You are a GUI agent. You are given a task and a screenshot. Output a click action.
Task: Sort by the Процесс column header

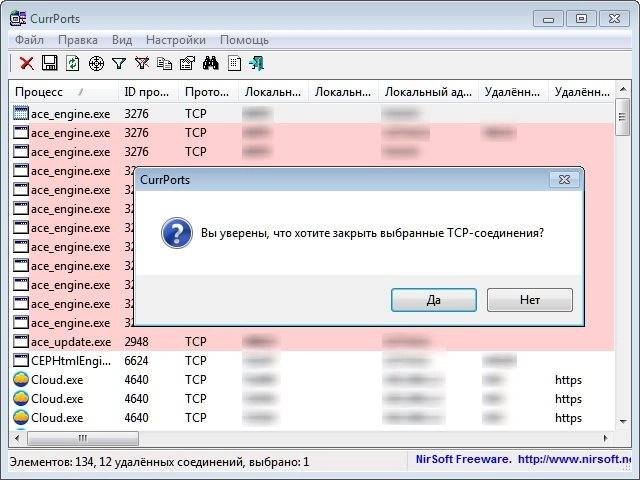coord(64,92)
